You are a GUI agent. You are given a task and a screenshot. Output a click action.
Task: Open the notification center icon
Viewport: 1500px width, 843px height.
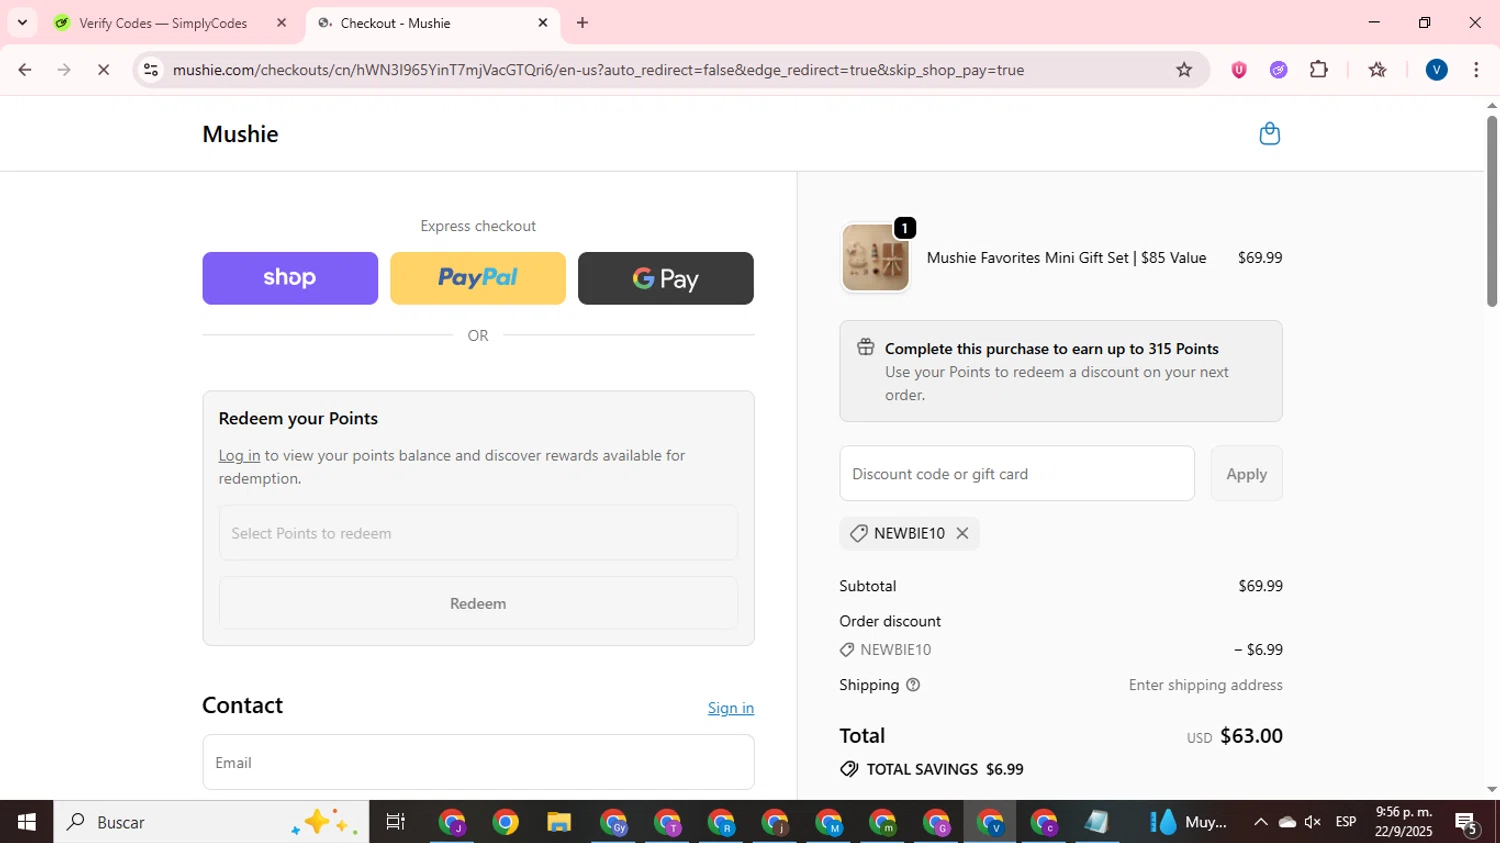(1467, 823)
